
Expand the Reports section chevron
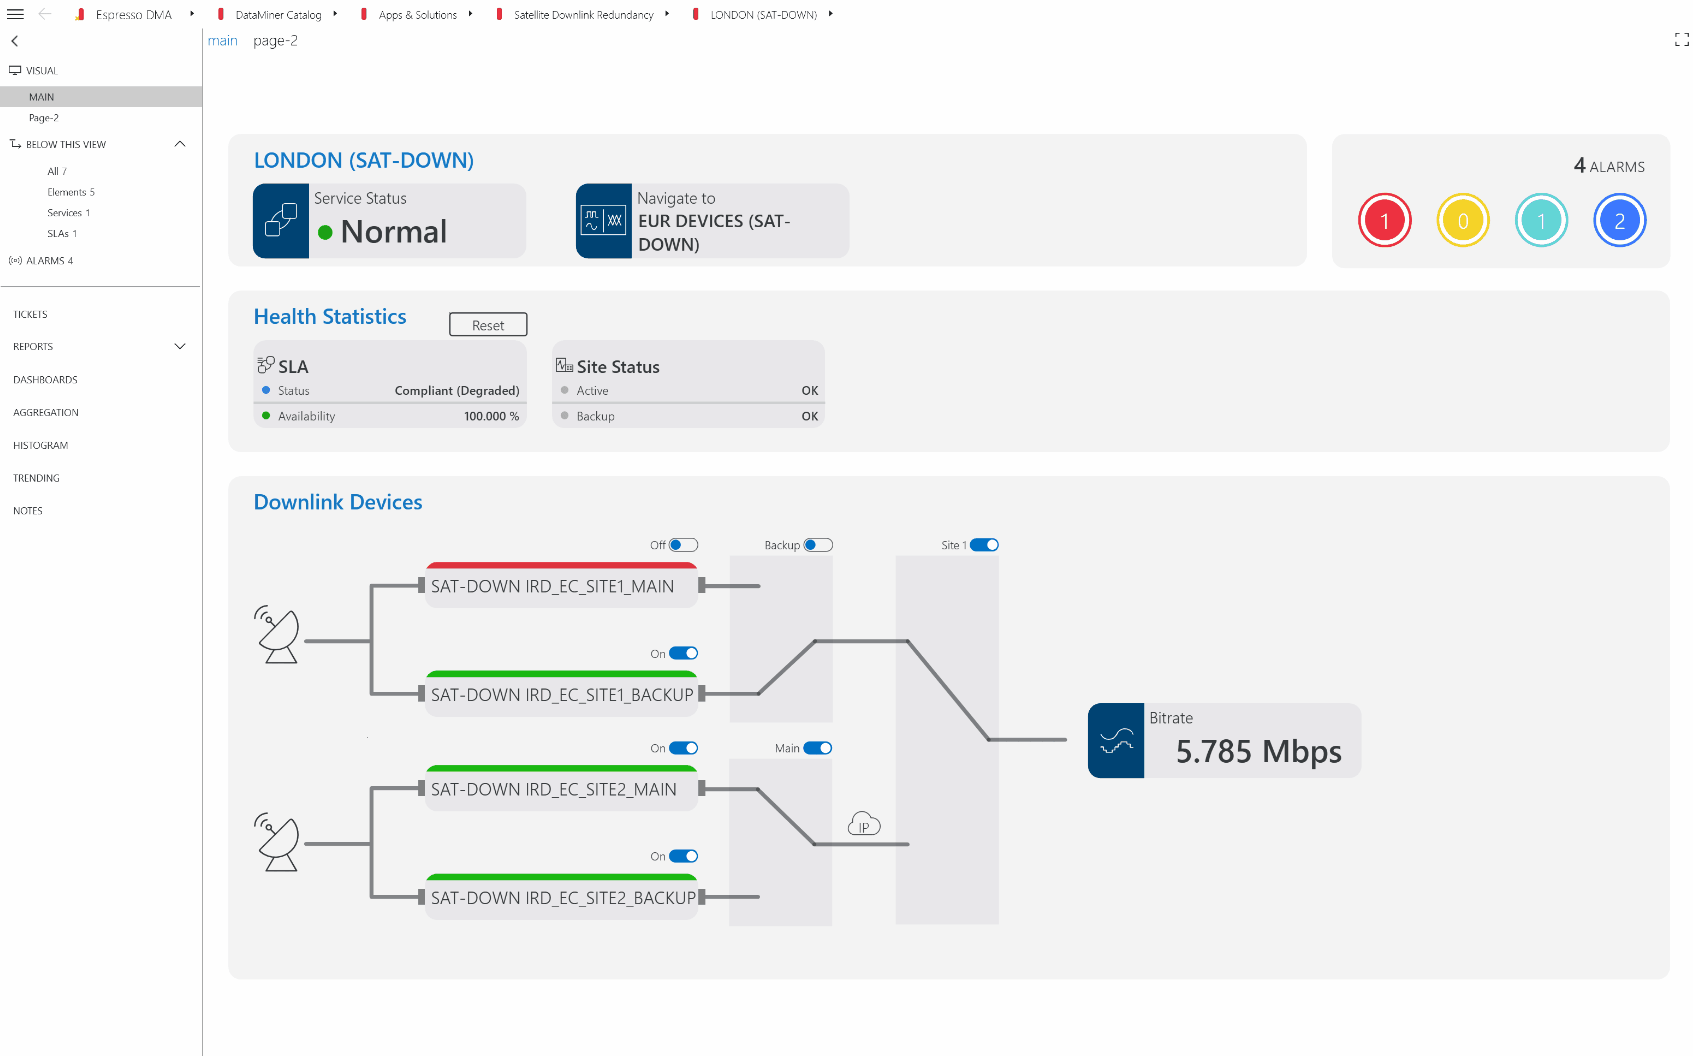[180, 346]
